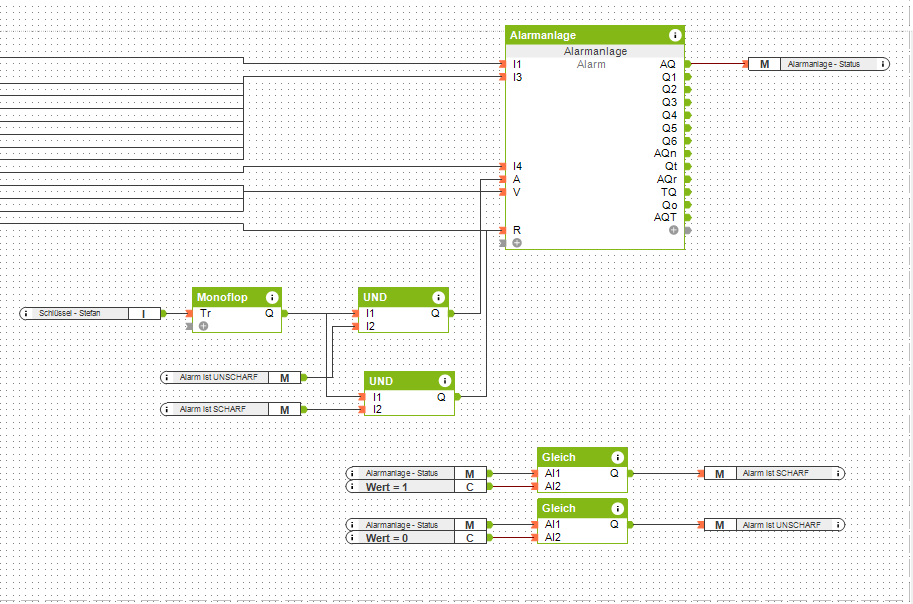This screenshot has width=913, height=604.
Task: Click output connector Q5 on Alarmanlage
Action: (688, 128)
